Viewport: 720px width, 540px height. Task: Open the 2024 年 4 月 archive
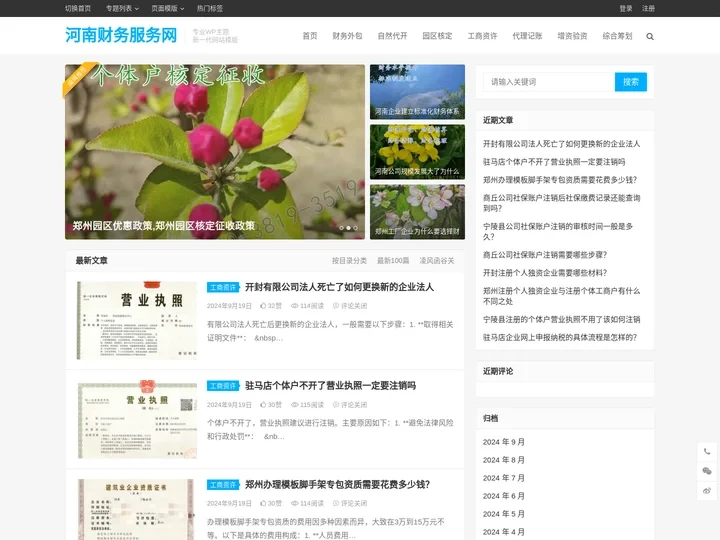coord(504,532)
